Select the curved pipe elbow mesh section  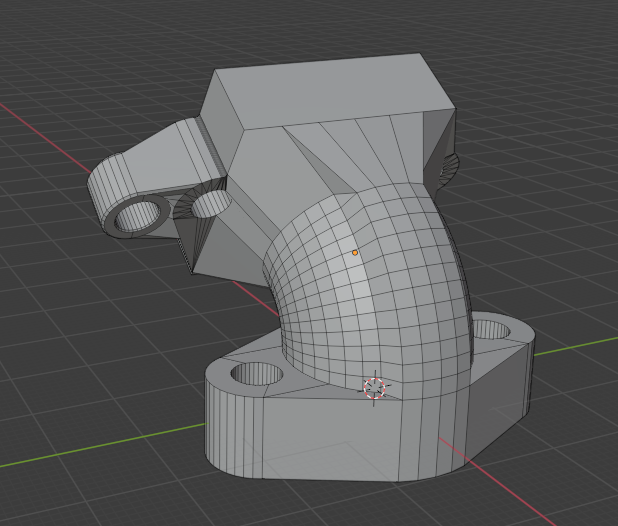coord(369,290)
